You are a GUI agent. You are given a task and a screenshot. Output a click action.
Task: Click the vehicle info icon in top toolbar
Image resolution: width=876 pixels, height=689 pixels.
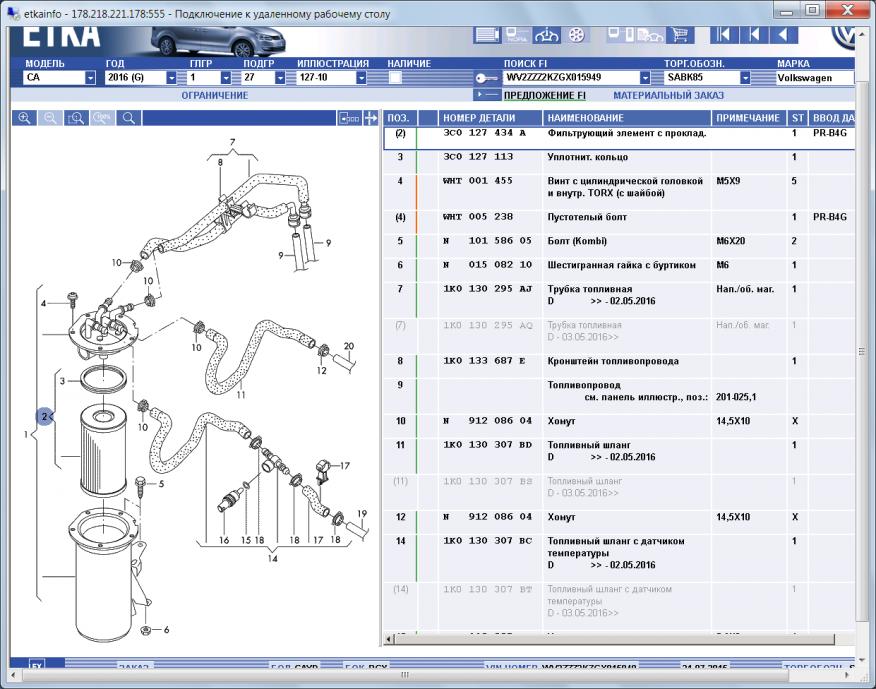[x=547, y=35]
